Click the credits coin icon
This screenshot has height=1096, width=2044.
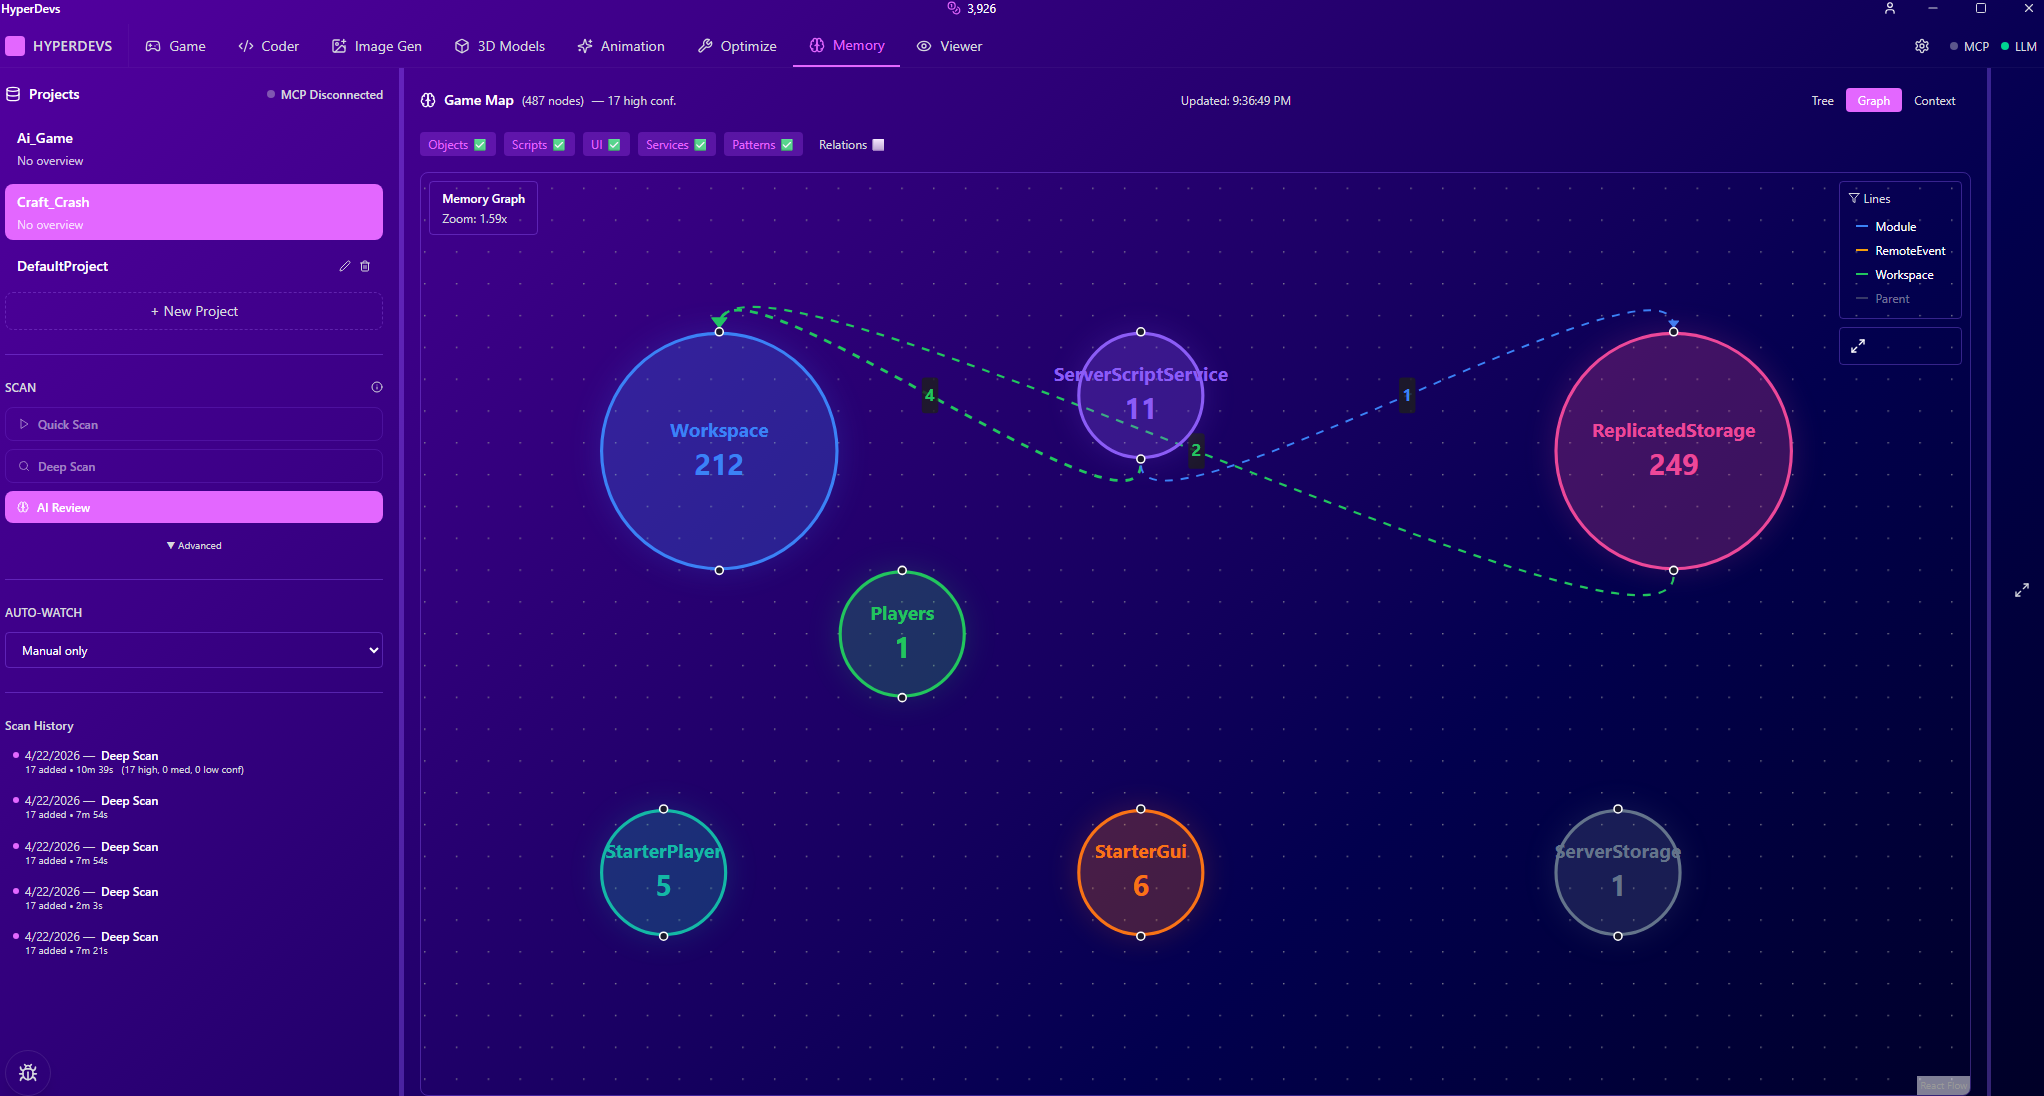point(954,8)
